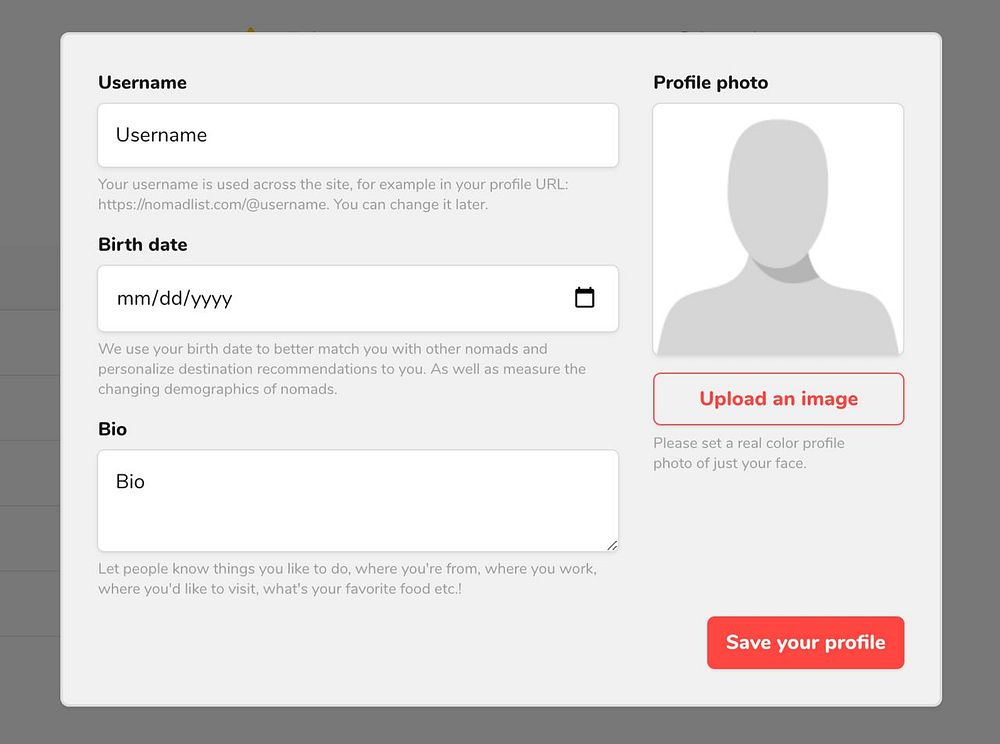Click dimmed background outside the dialog
Viewport: 1000px width, 744px height.
pyautogui.click(x=970, y=400)
